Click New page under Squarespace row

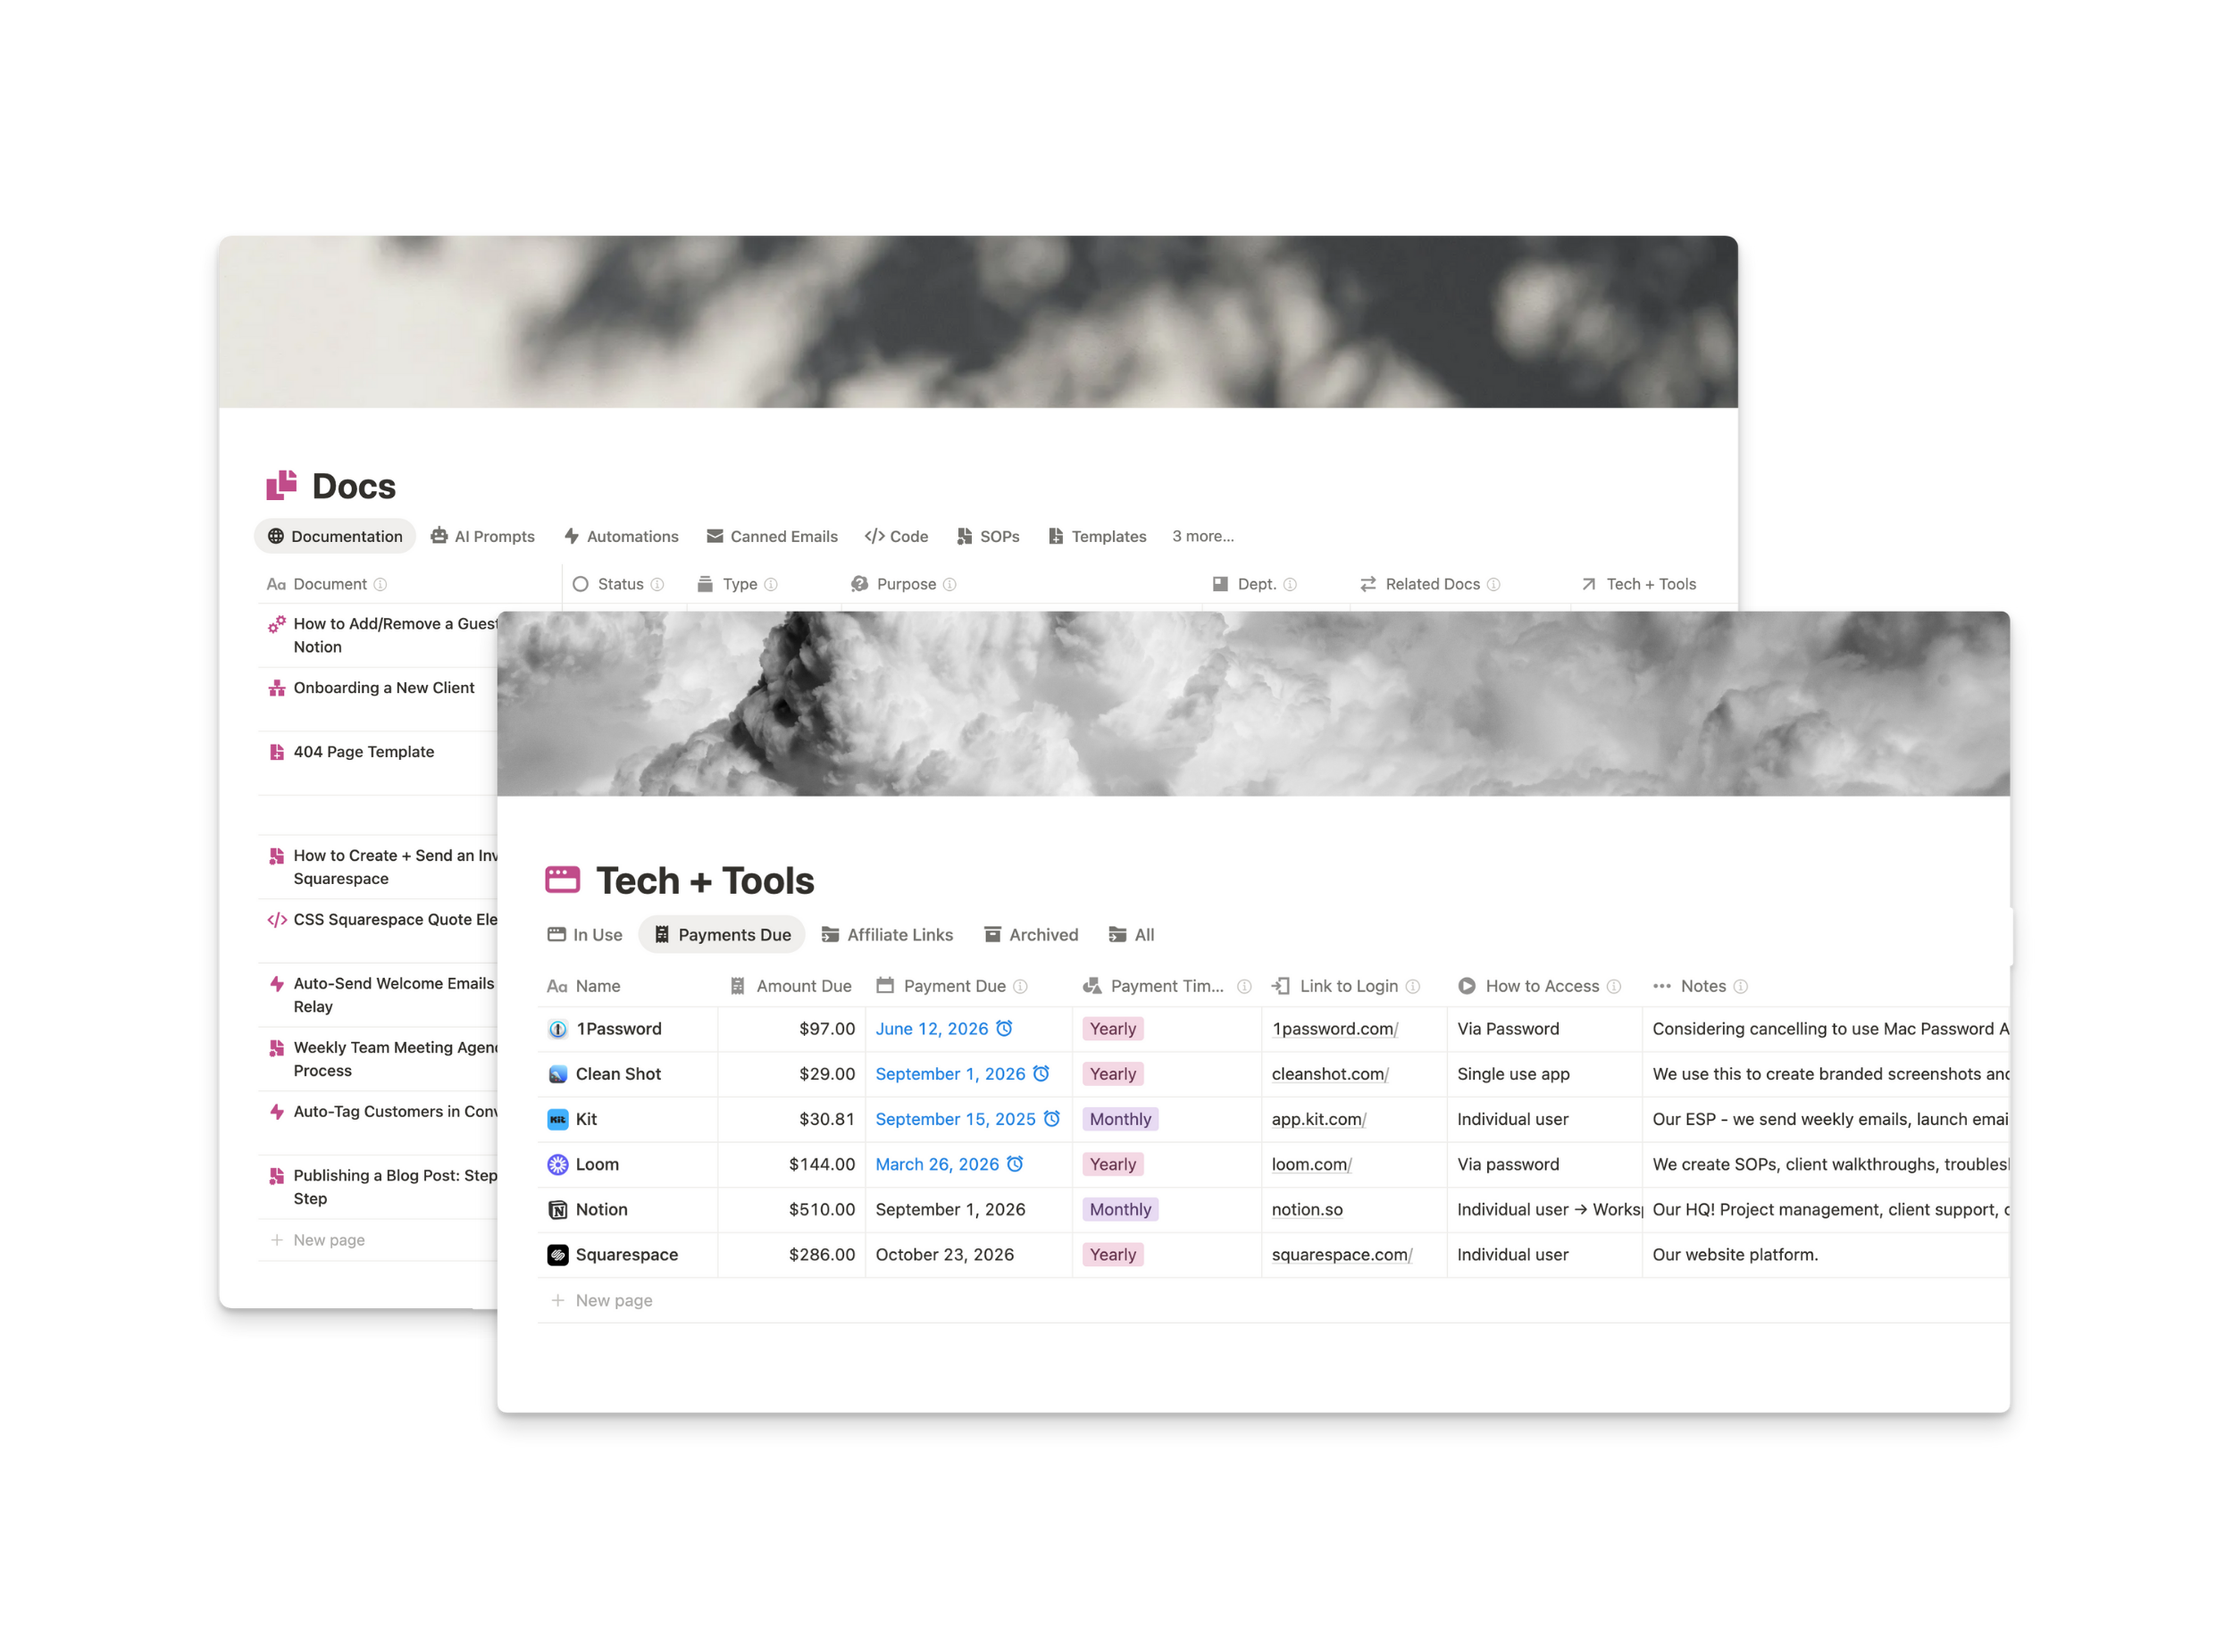coord(613,1300)
